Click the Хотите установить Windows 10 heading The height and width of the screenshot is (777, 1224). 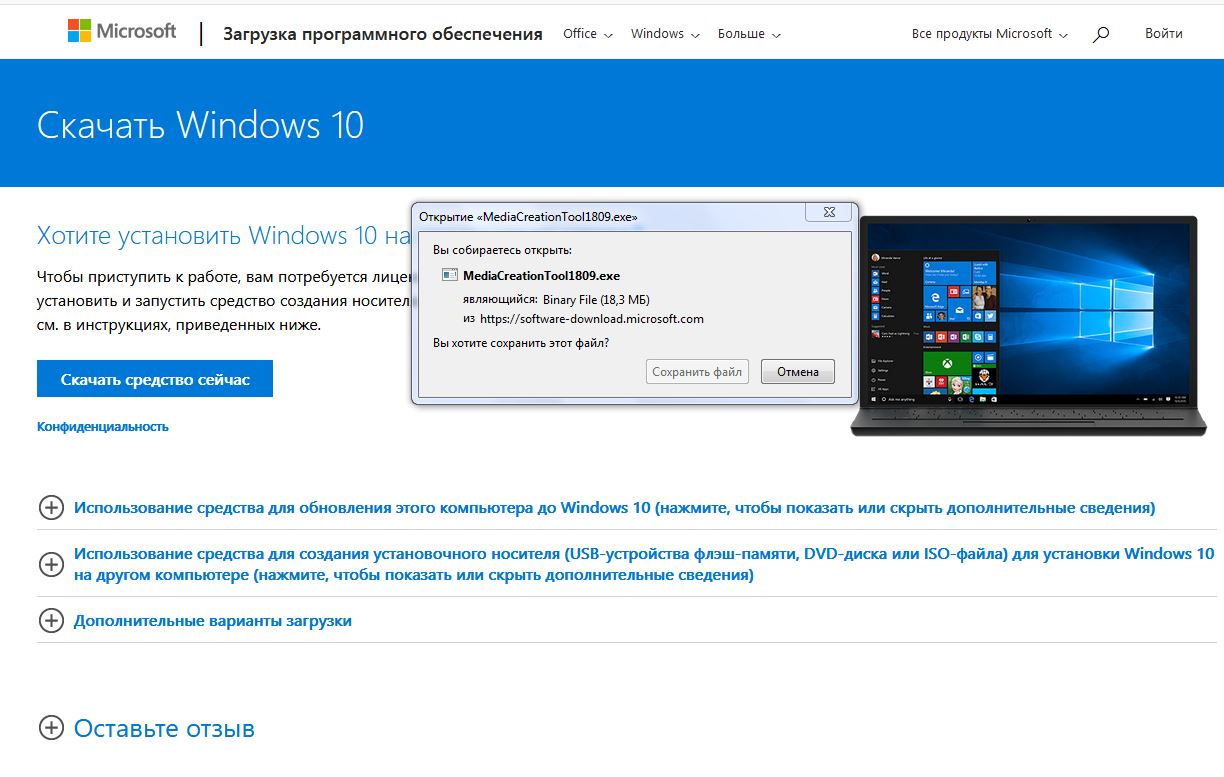224,235
